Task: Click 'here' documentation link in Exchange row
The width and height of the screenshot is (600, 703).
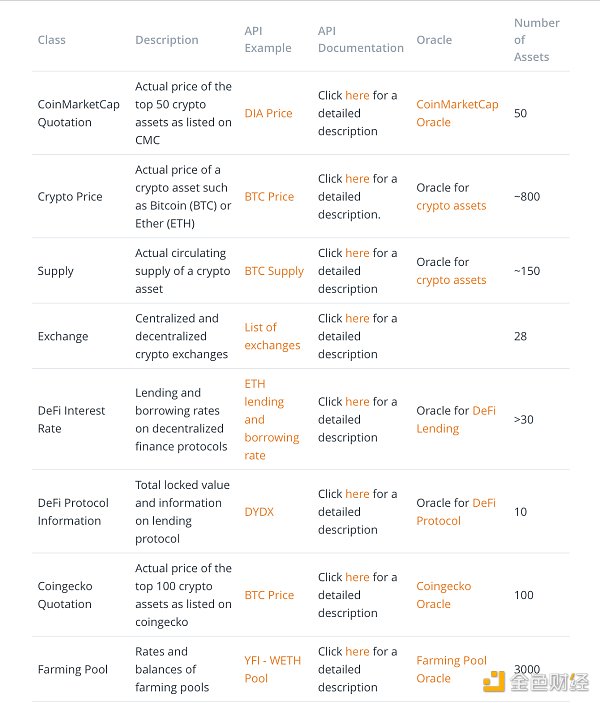Action: [x=357, y=318]
